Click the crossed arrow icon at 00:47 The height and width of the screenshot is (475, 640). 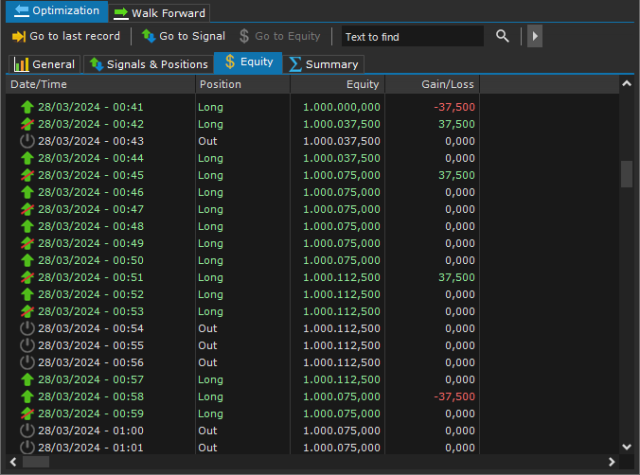pyautogui.click(x=27, y=209)
